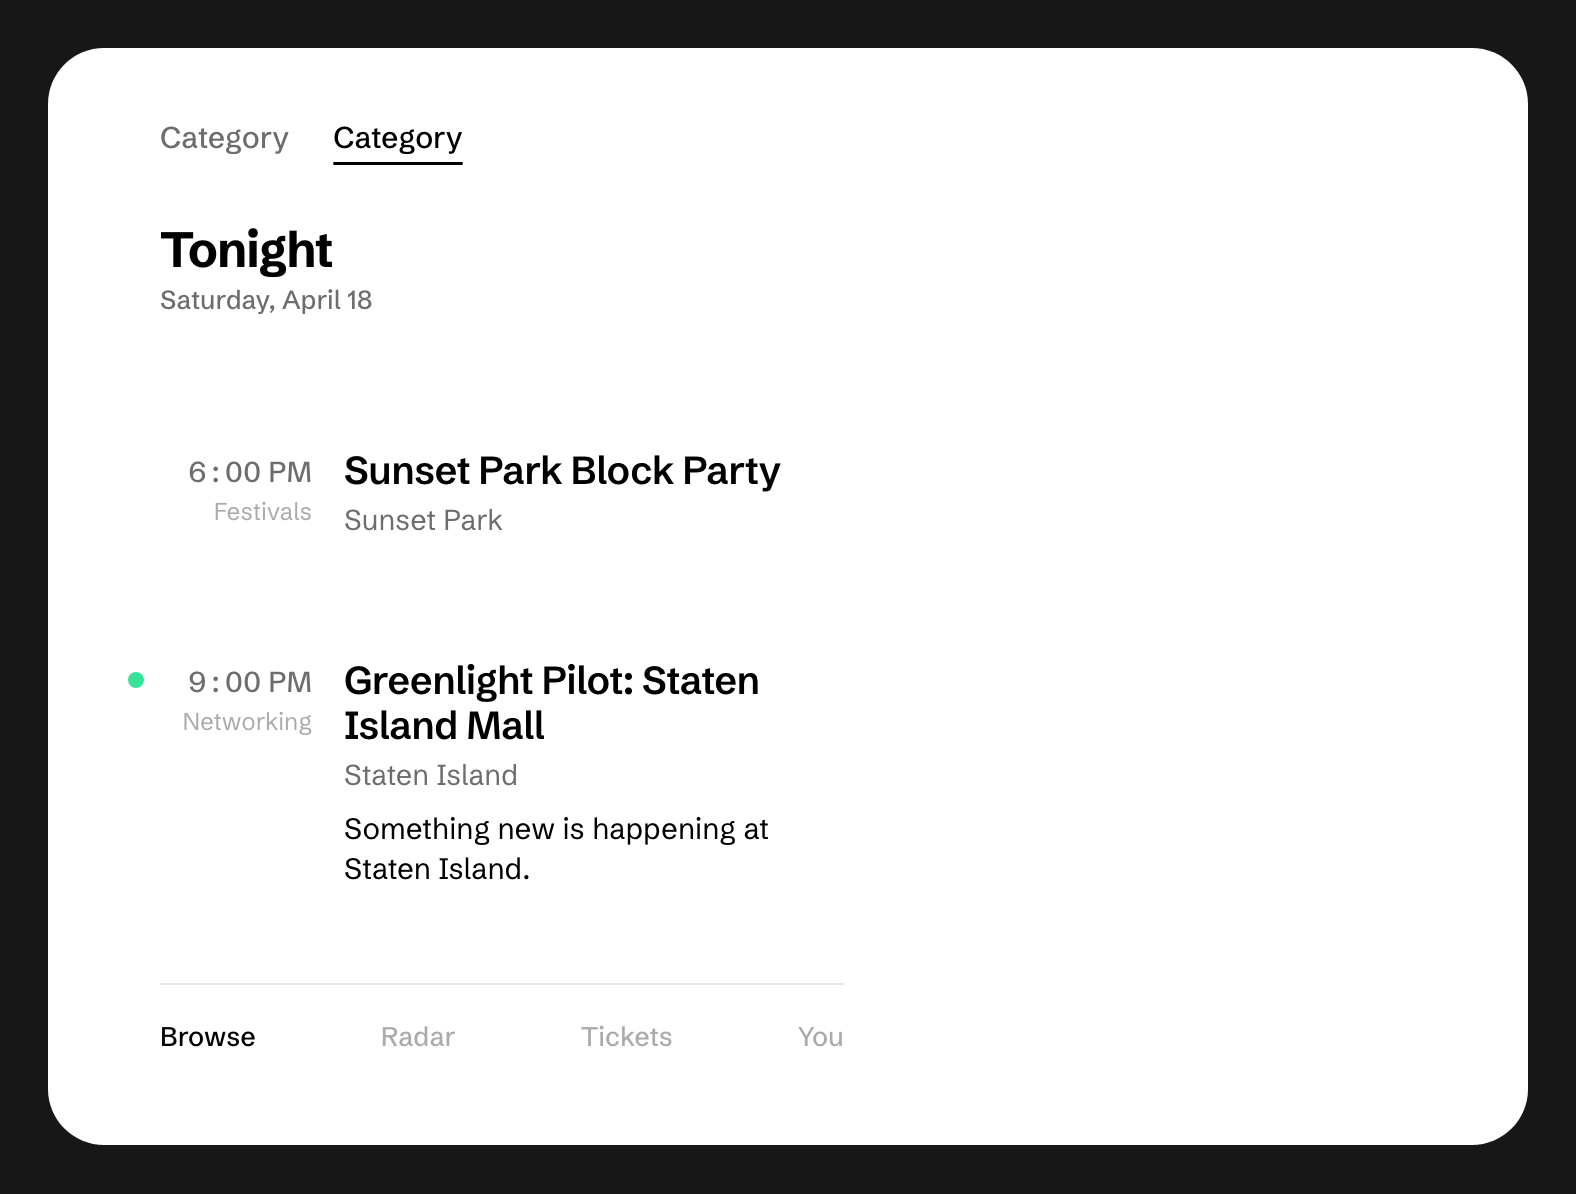Viewport: 1576px width, 1194px height.
Task: Open the You profile tab
Action: pyautogui.click(x=820, y=1037)
